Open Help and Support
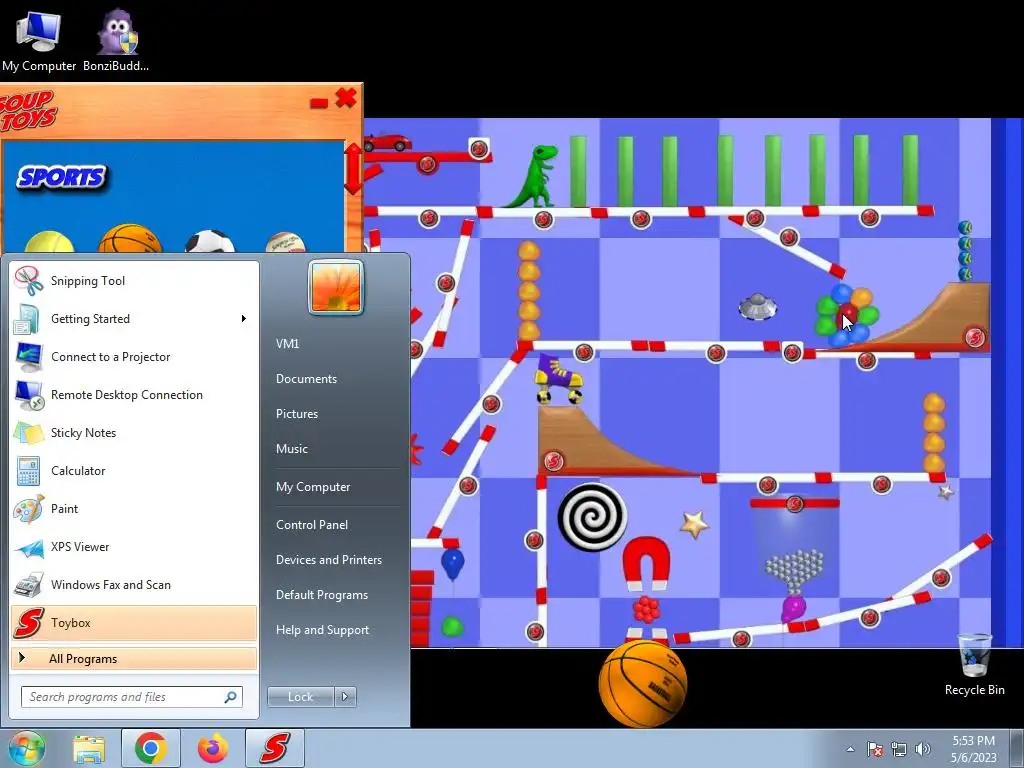1024x768 pixels. click(323, 630)
